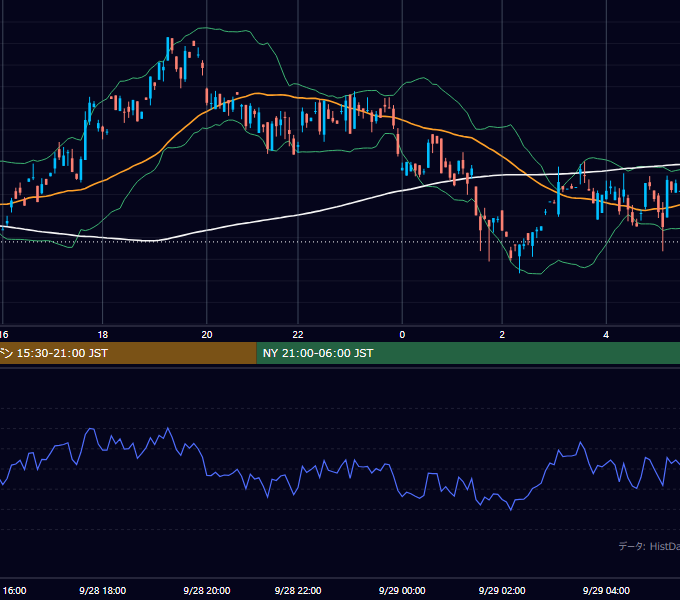This screenshot has height=600, width=680.
Task: Click the 9/28 18:00 date label
Action: pyautogui.click(x=103, y=590)
